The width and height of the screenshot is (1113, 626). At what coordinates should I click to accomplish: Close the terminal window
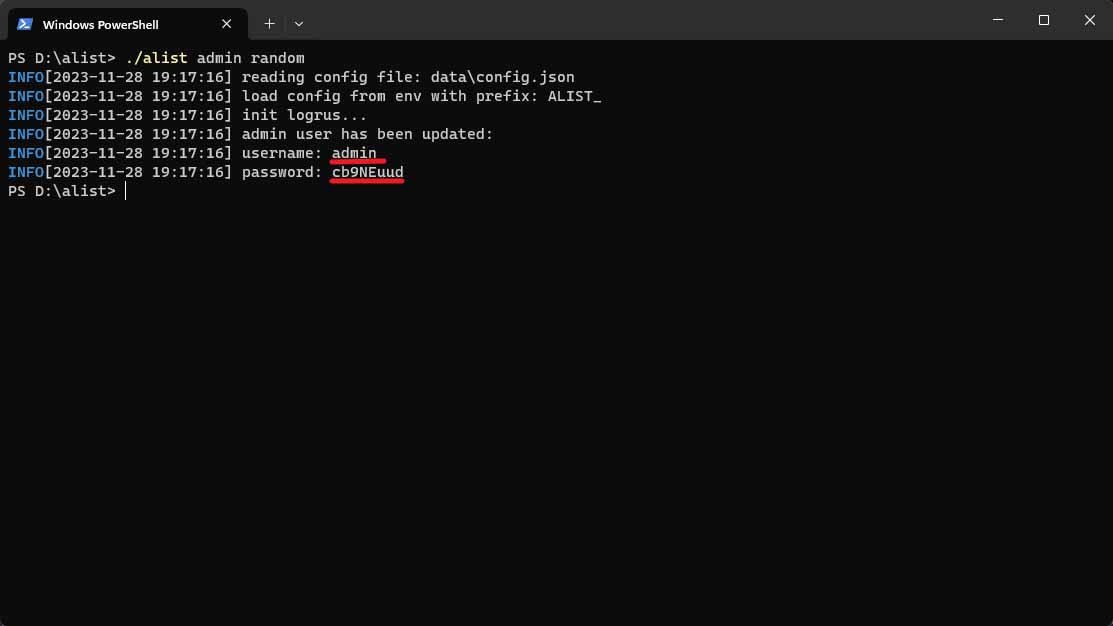pyautogui.click(x=1090, y=20)
